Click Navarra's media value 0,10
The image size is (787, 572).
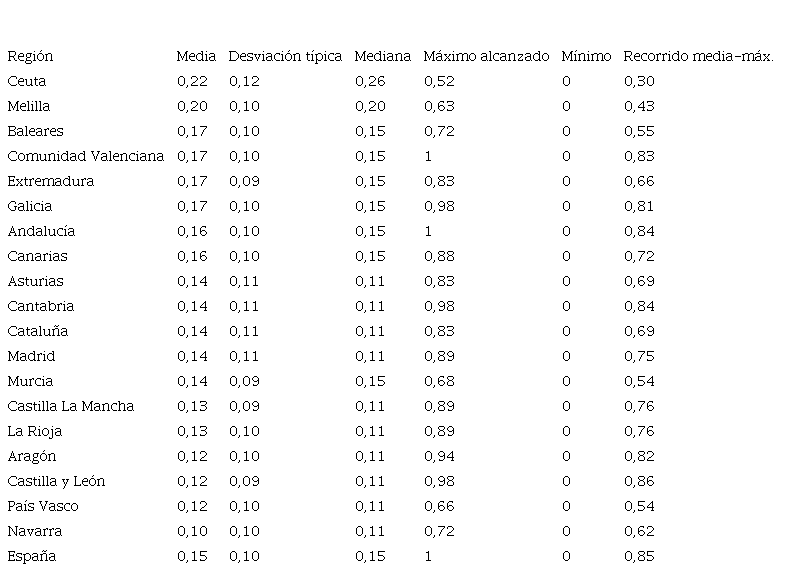click(192, 532)
